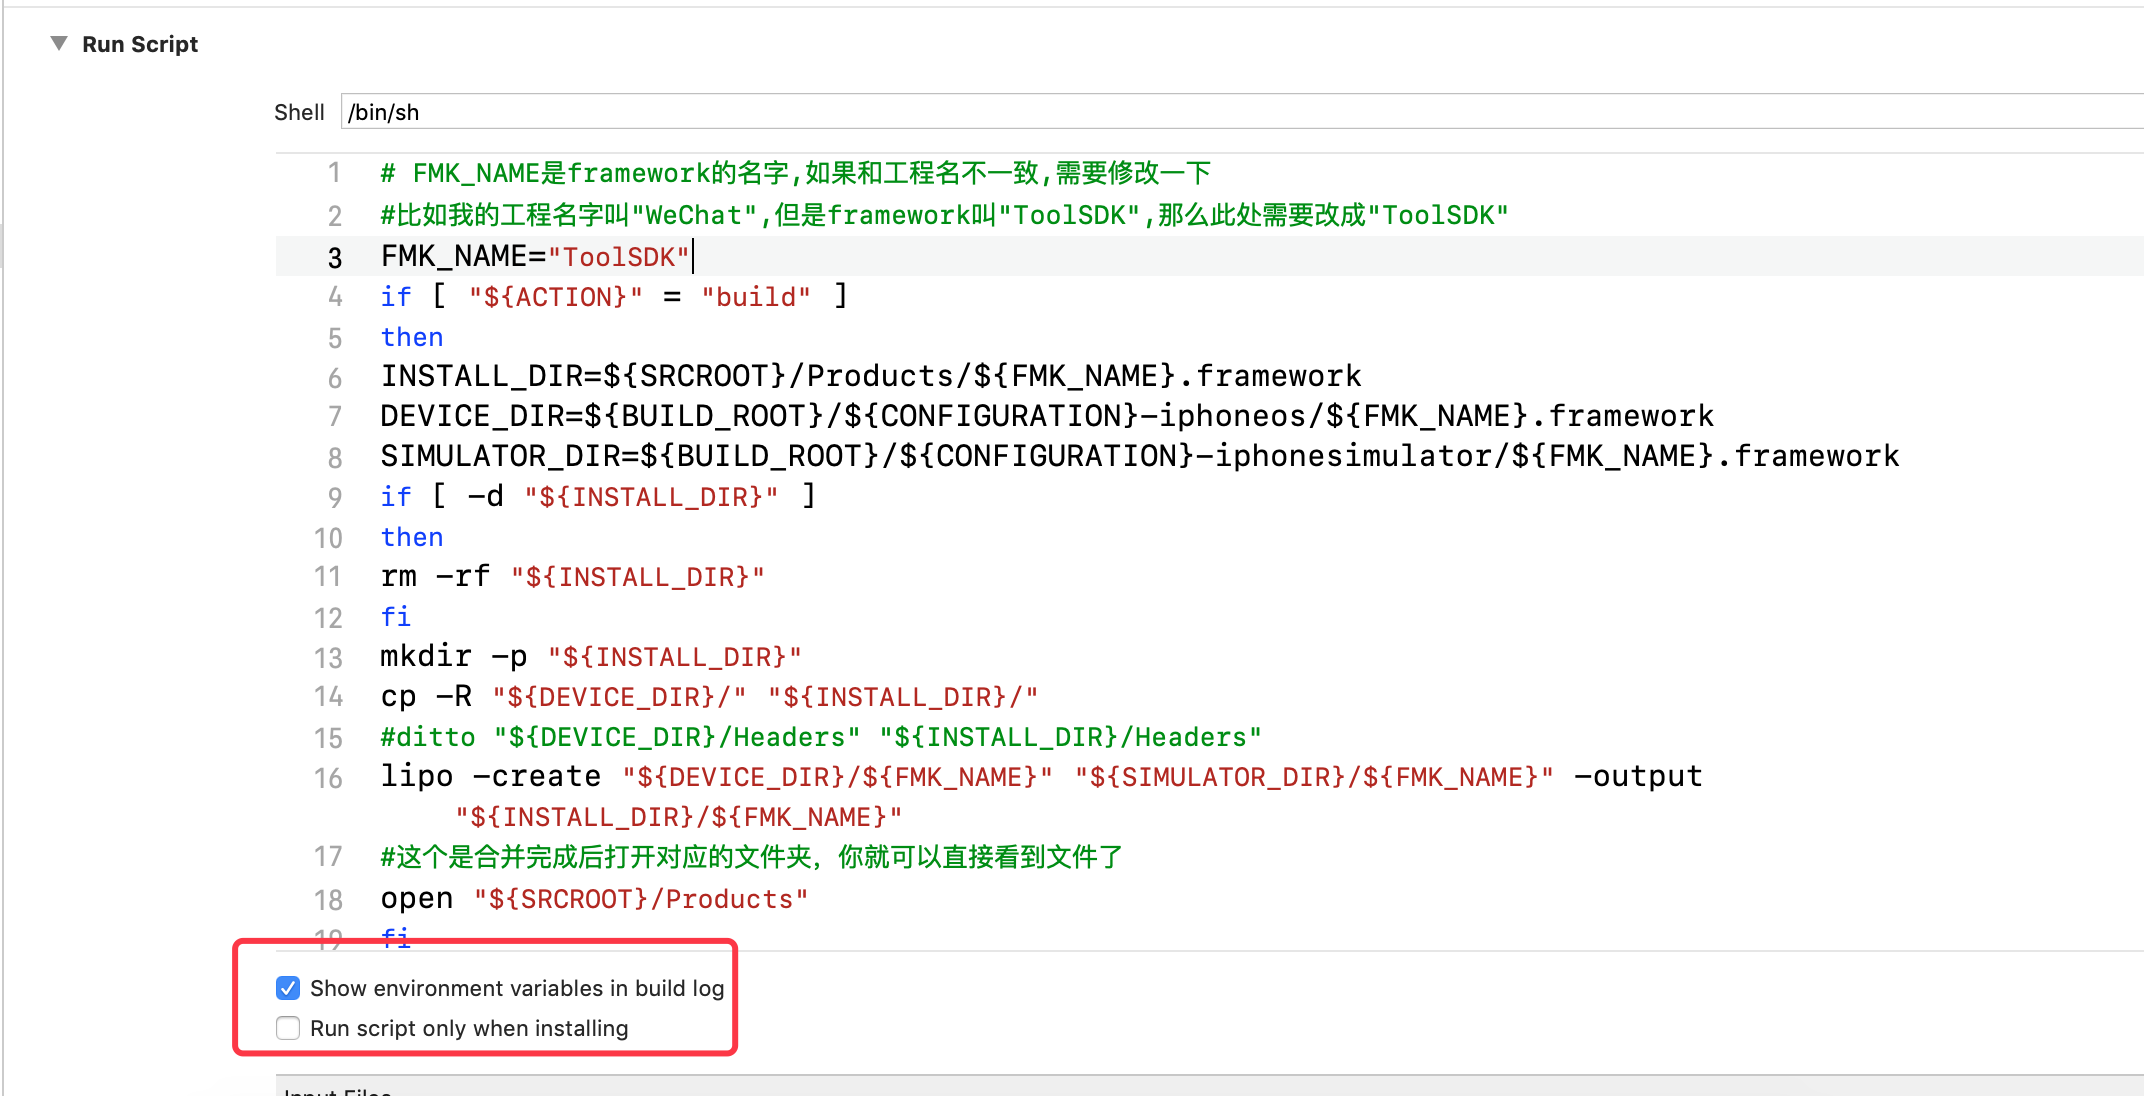
Task: Place cursor on the DEVICE_DIR assignment line
Action: coord(1046,417)
